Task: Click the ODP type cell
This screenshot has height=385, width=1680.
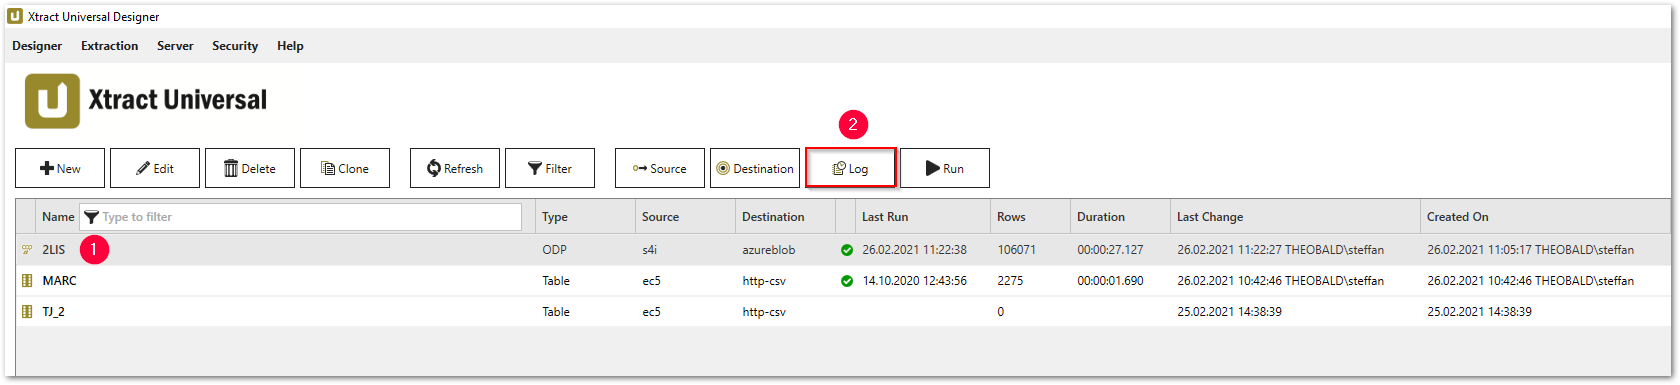Action: click(x=554, y=250)
